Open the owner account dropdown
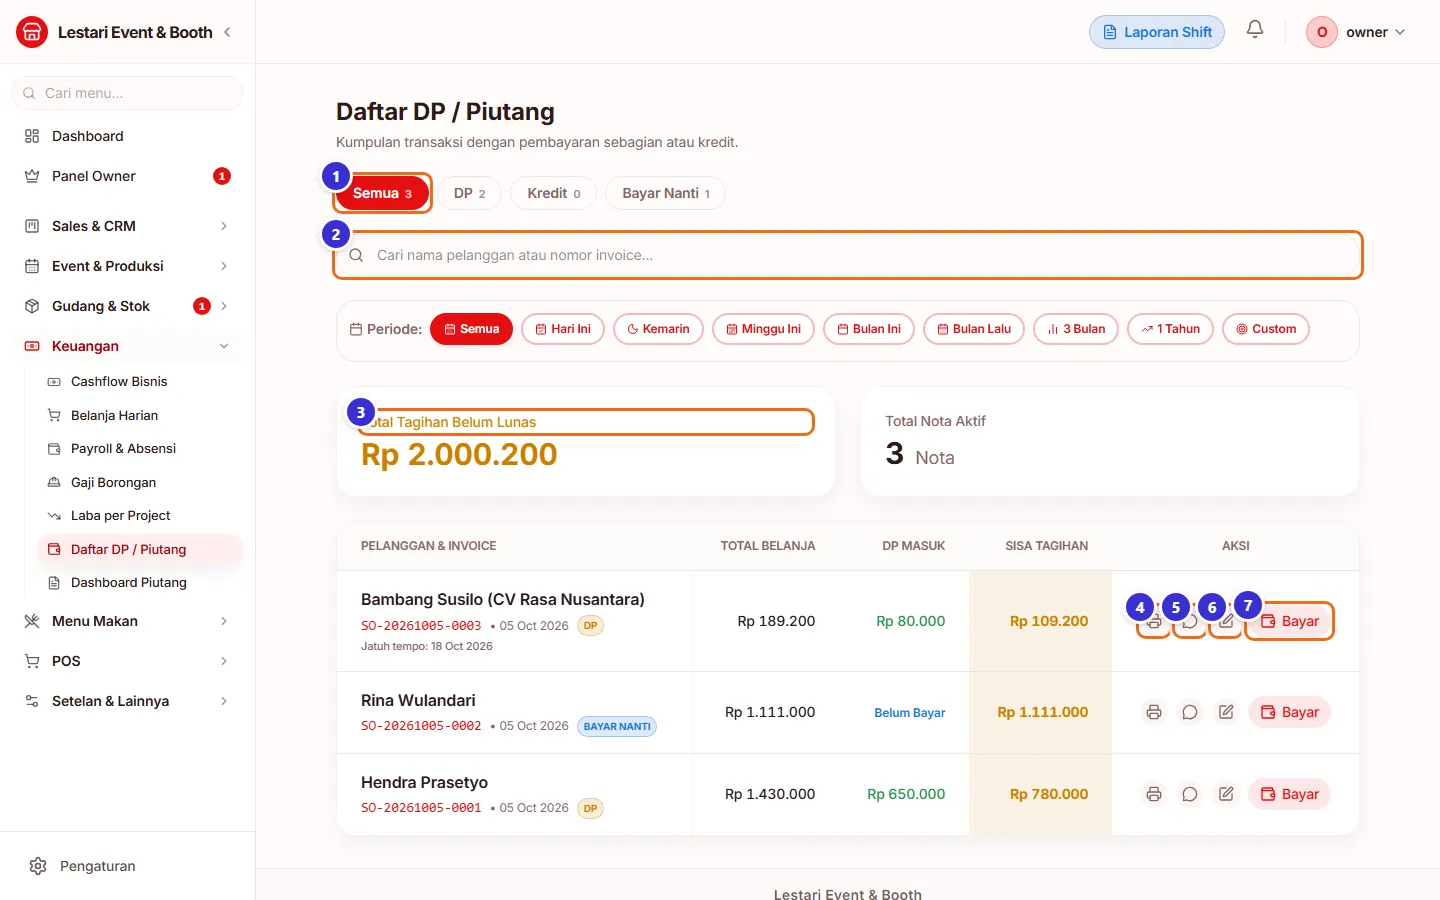1440x900 pixels. [1356, 32]
